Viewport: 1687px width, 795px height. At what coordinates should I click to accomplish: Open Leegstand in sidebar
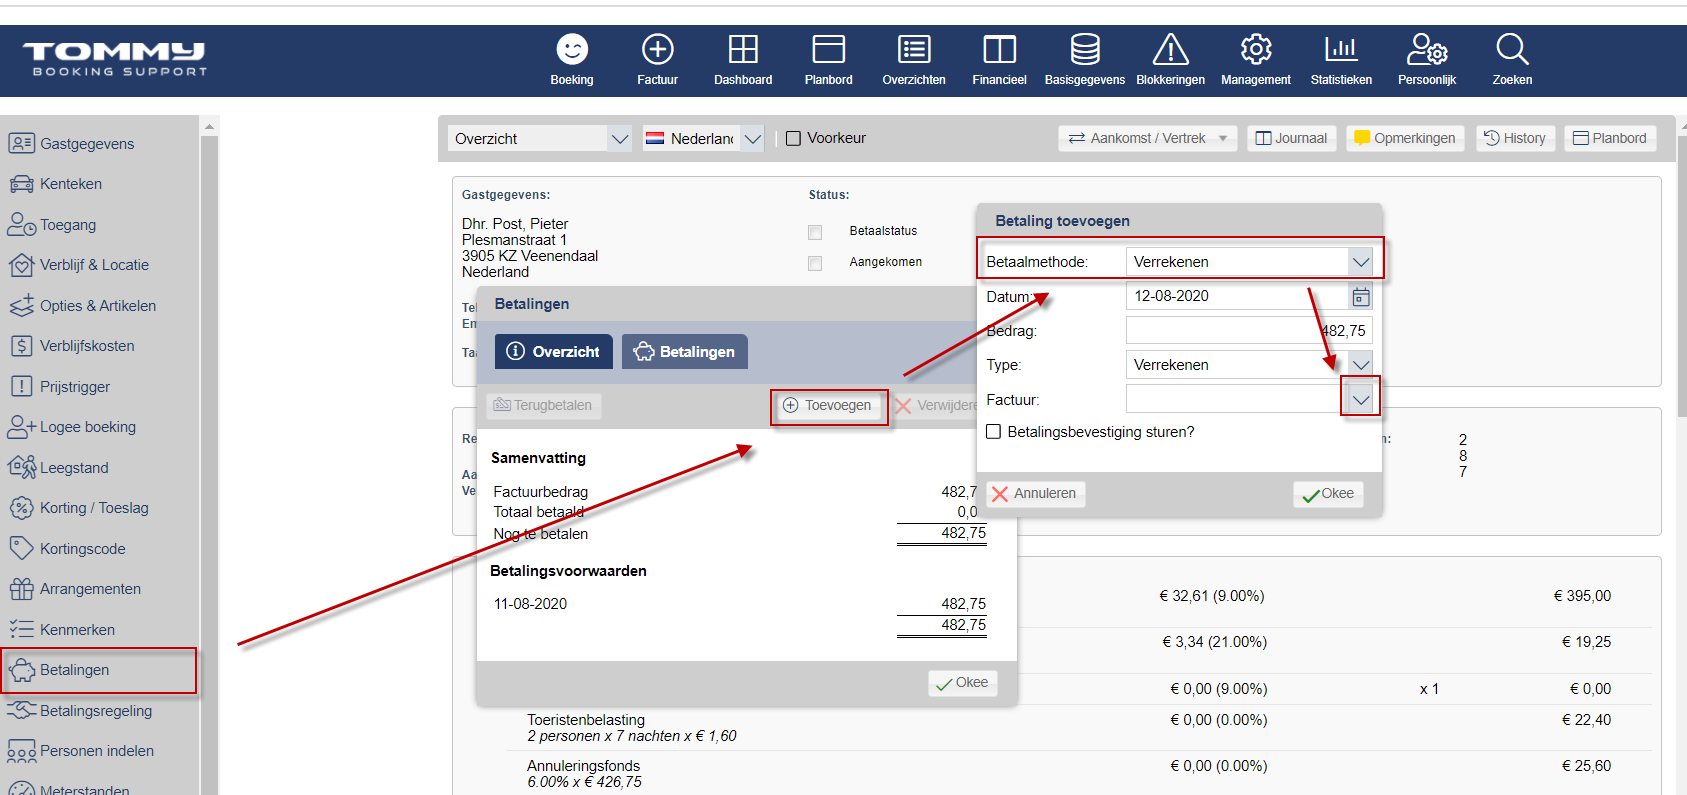[74, 468]
